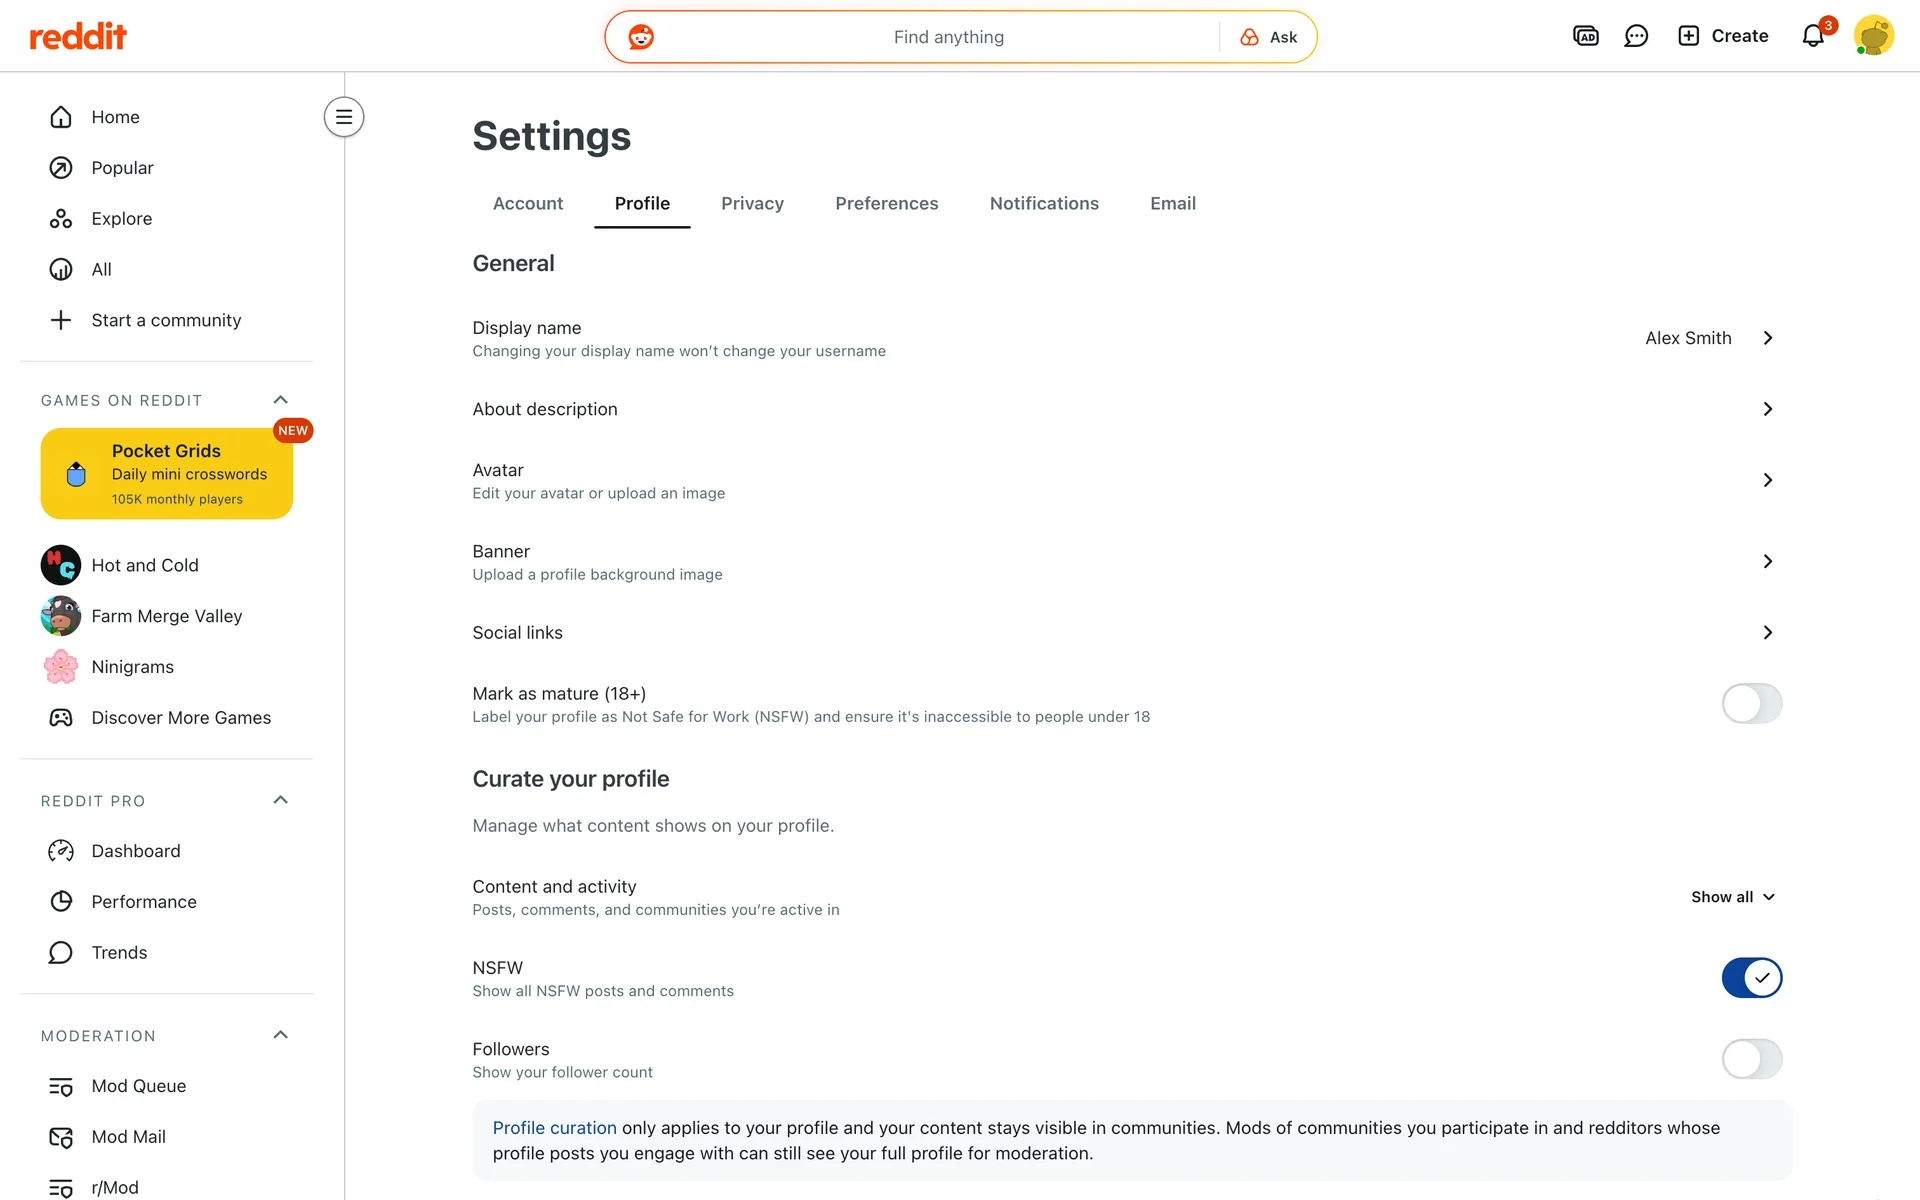Click the Reddit logo

click(x=78, y=37)
